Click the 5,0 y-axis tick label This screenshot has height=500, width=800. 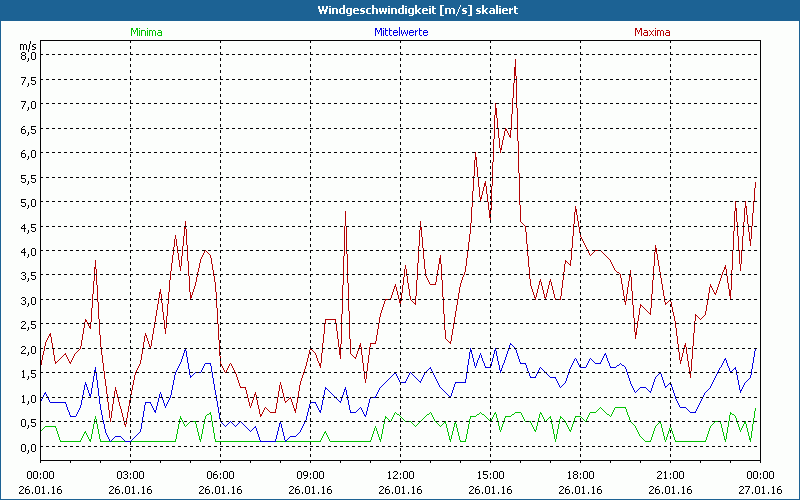[x=28, y=203]
